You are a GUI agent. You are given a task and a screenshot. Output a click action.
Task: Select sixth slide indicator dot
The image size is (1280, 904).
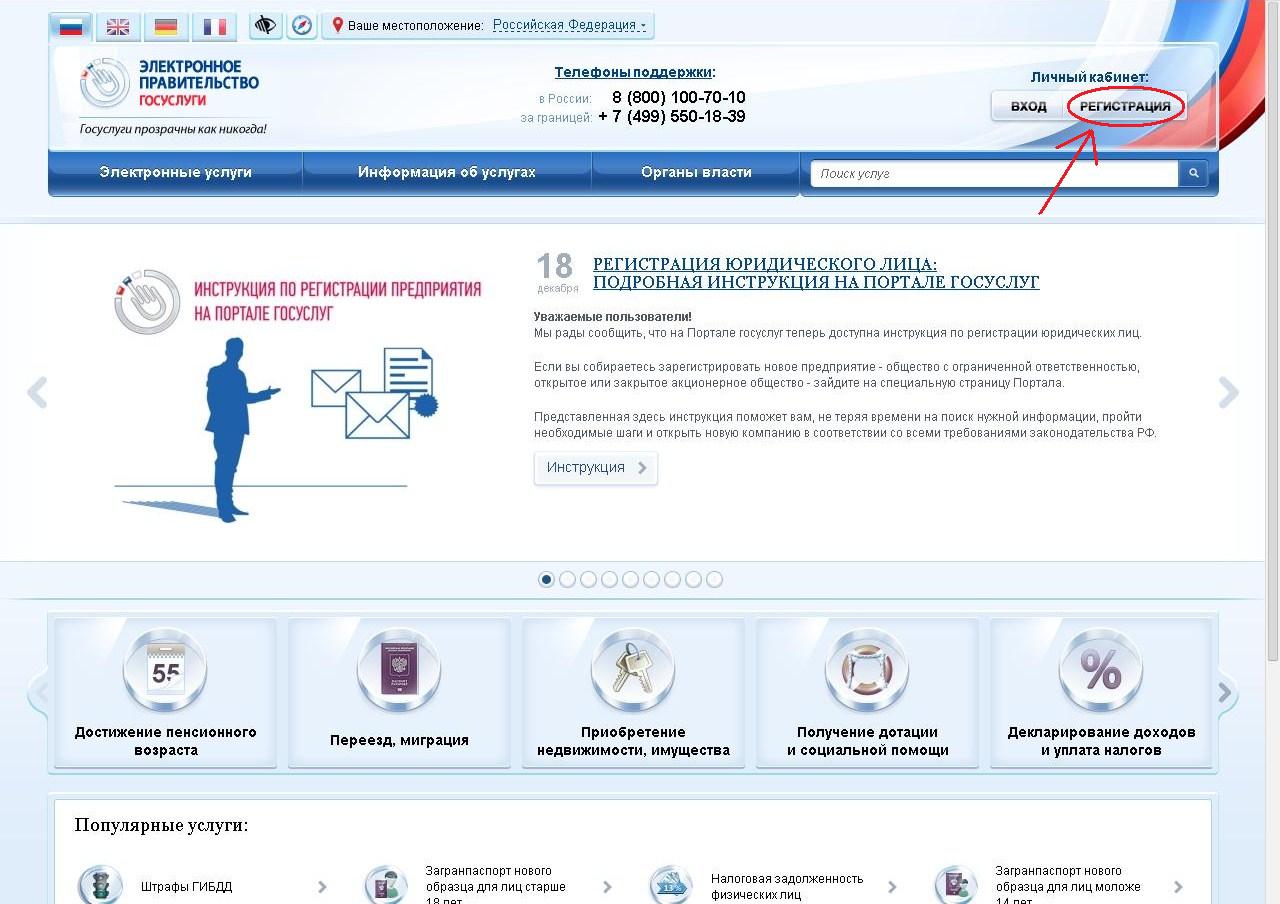coord(651,579)
